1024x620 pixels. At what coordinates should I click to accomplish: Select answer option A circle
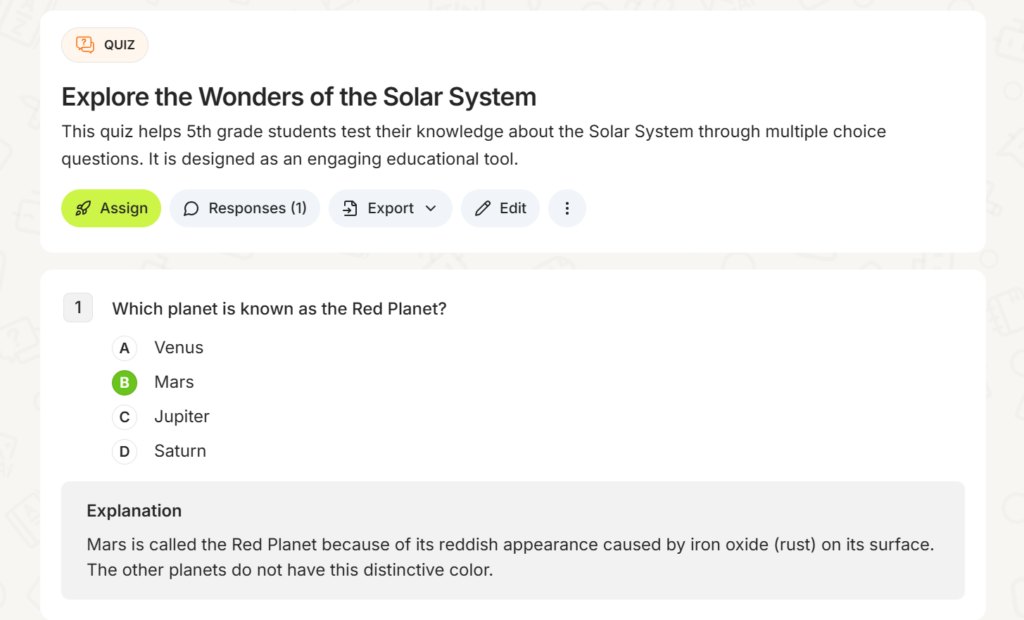click(x=124, y=348)
